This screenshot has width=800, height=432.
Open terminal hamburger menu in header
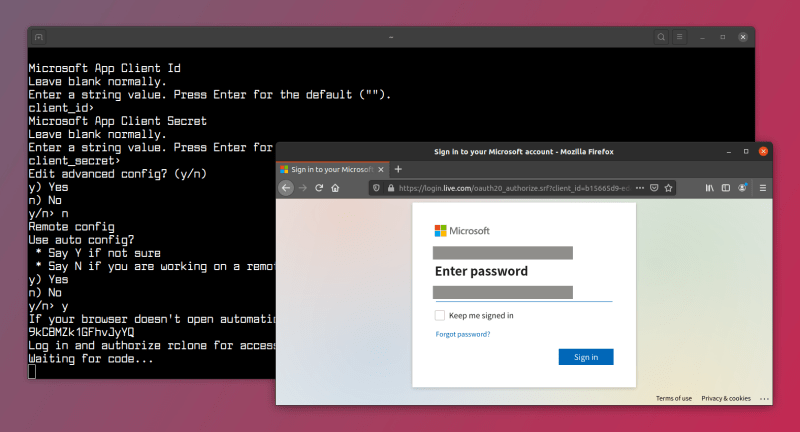[x=680, y=37]
